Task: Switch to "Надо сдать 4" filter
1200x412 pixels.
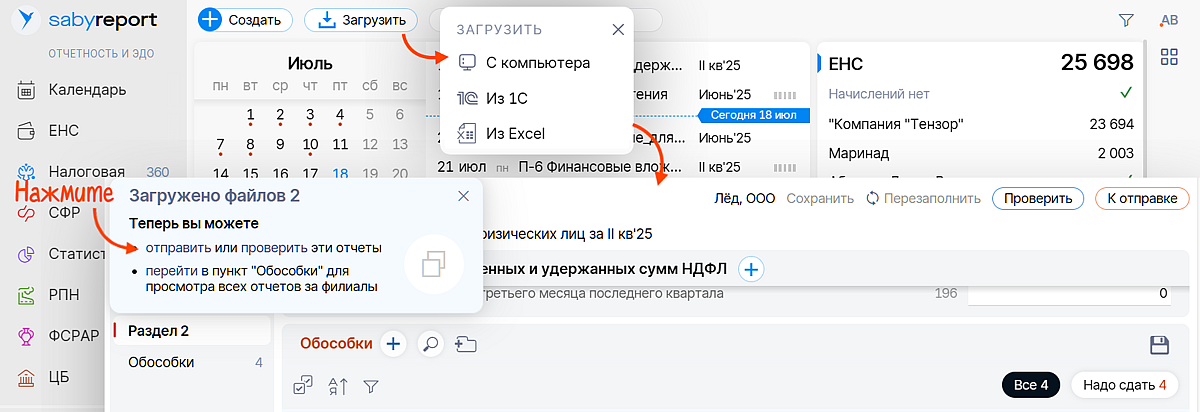Action: click(1125, 385)
